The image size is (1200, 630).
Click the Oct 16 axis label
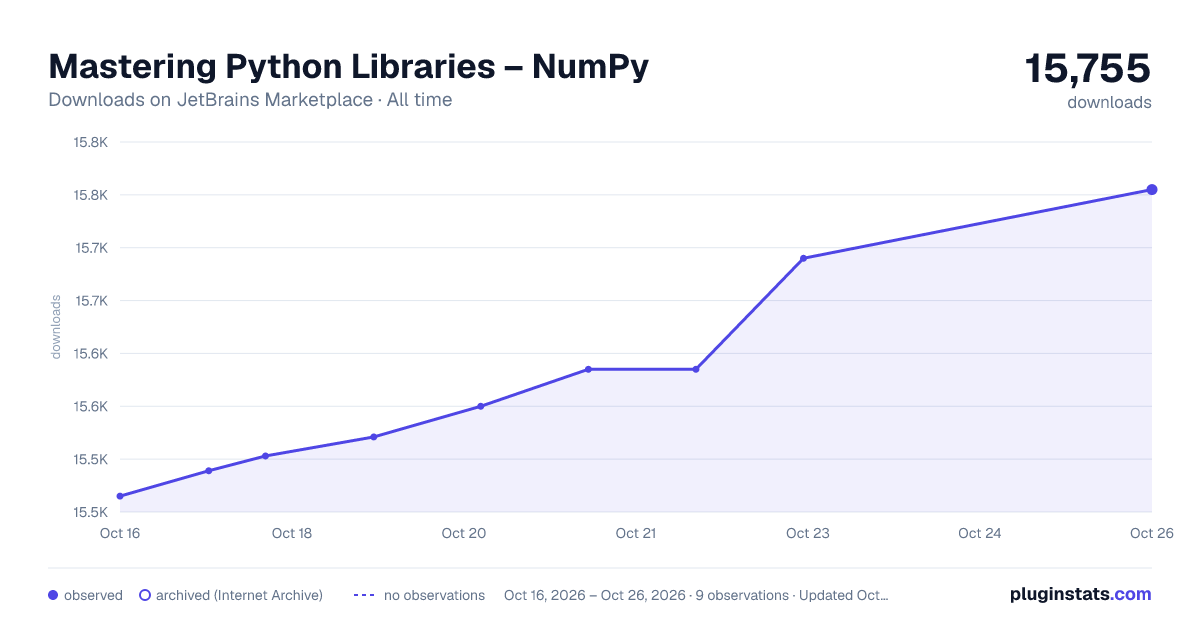point(120,533)
